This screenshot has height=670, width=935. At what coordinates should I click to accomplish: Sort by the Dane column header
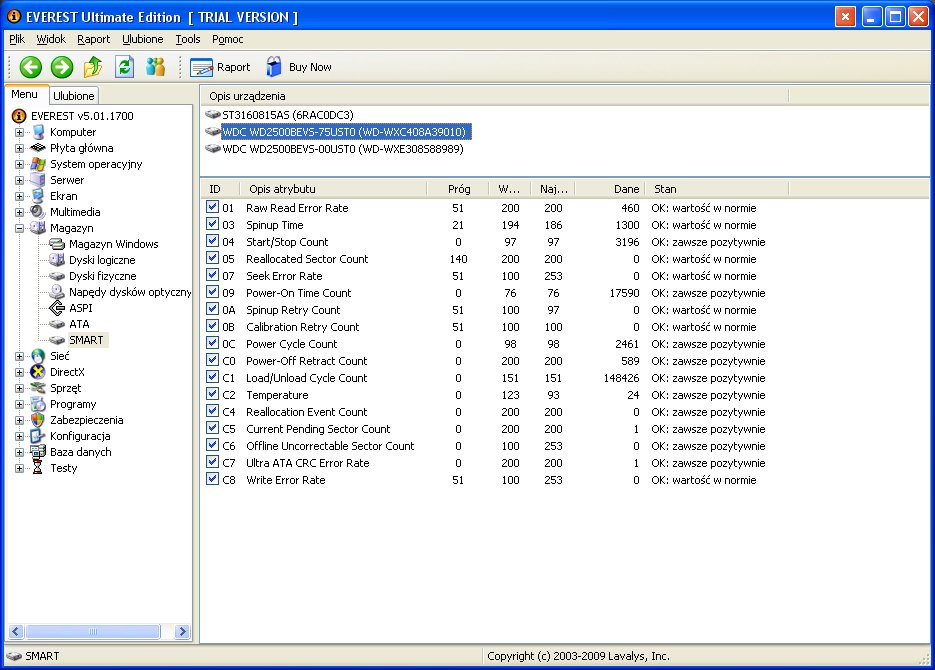608,189
